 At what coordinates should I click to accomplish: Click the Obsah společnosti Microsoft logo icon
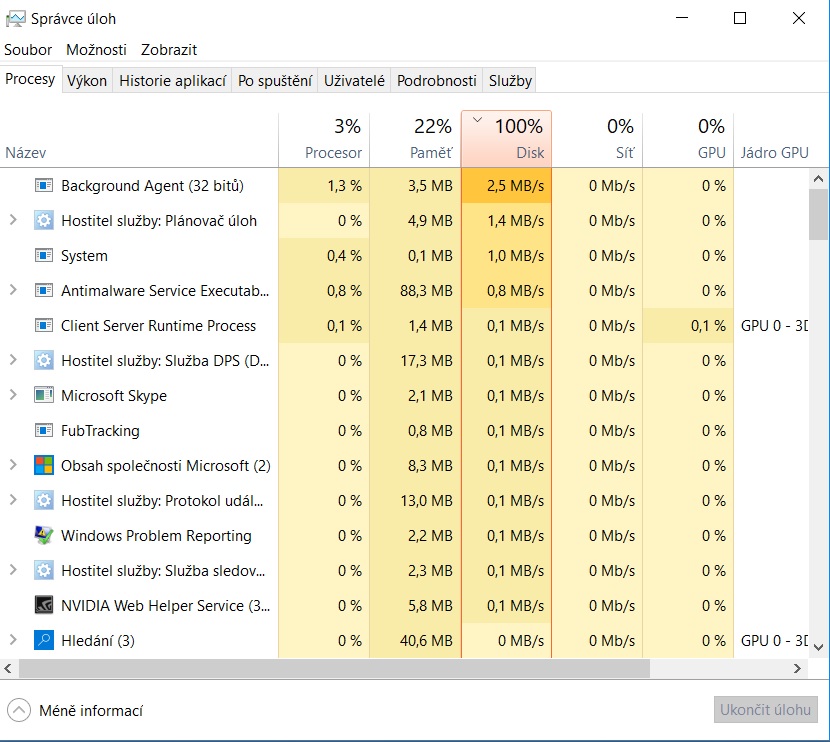[x=44, y=466]
